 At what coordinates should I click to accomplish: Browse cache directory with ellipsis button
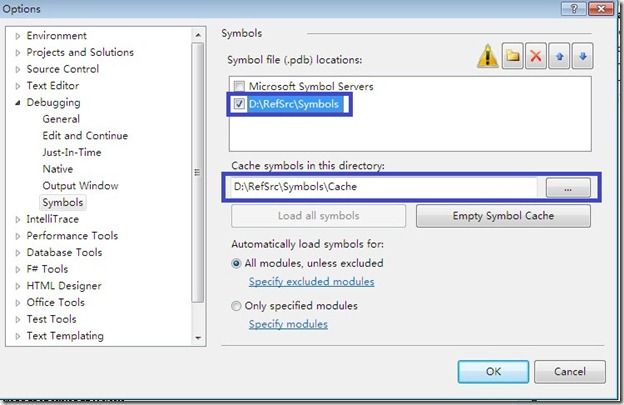click(x=568, y=187)
